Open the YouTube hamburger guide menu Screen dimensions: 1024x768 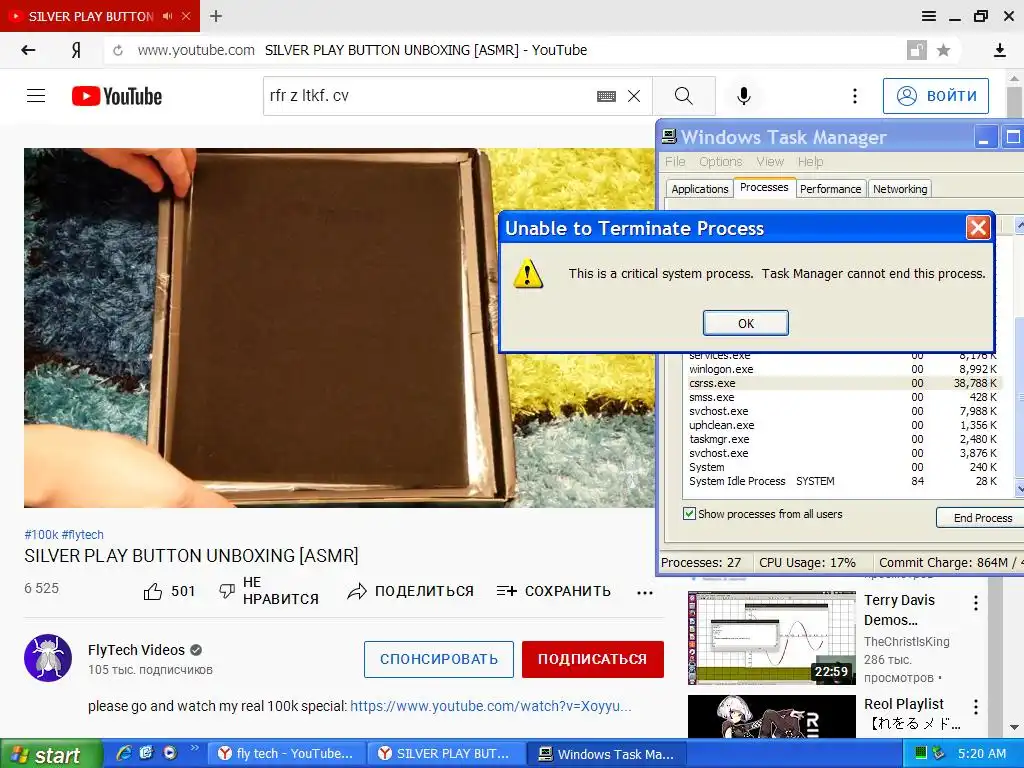click(36, 96)
